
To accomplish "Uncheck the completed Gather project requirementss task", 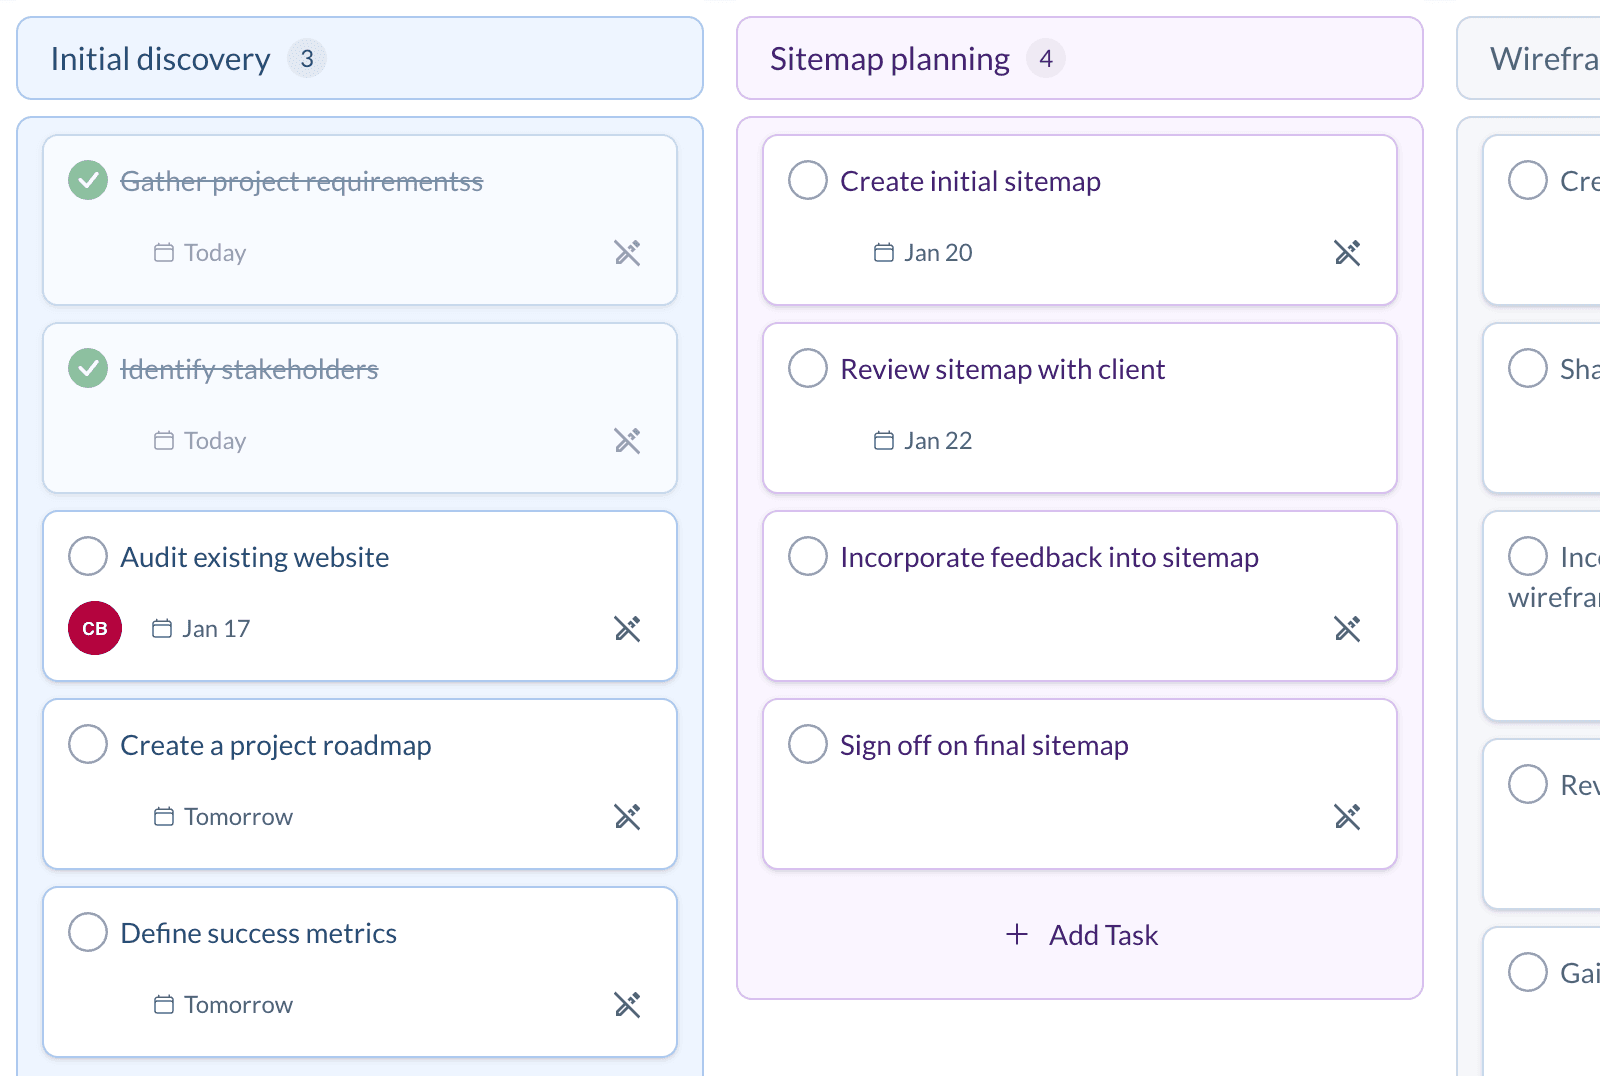I will (88, 180).
